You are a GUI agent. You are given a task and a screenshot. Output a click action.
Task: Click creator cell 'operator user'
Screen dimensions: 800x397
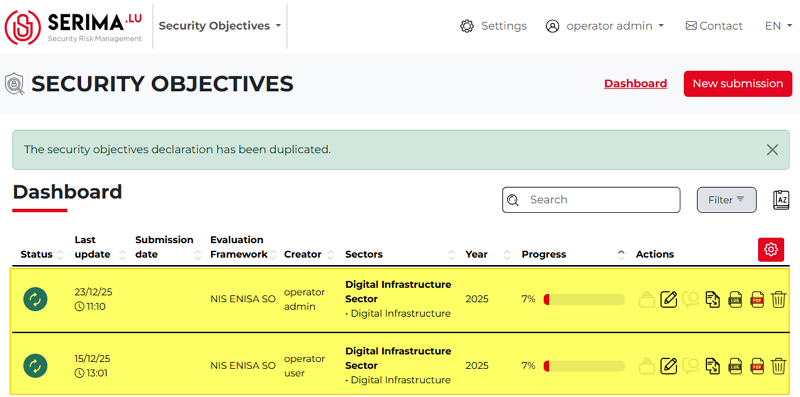(305, 366)
